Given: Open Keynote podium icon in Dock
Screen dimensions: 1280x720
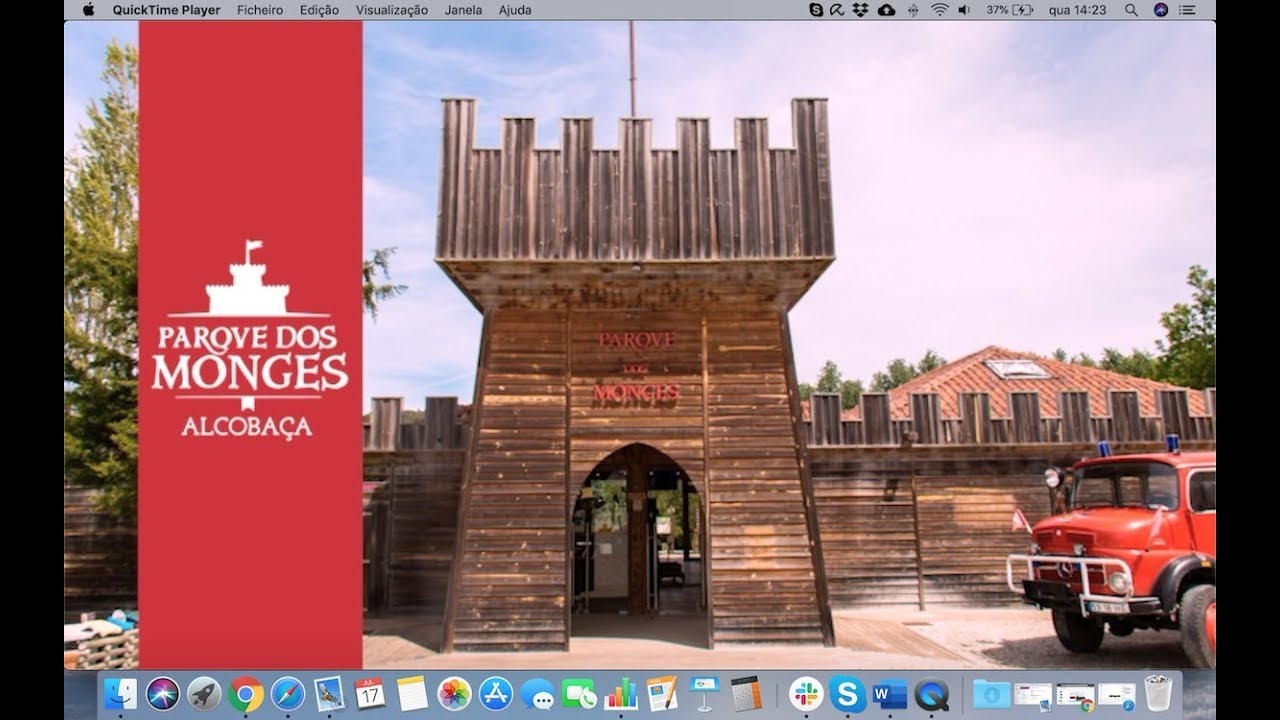Looking at the screenshot, I should 704,693.
